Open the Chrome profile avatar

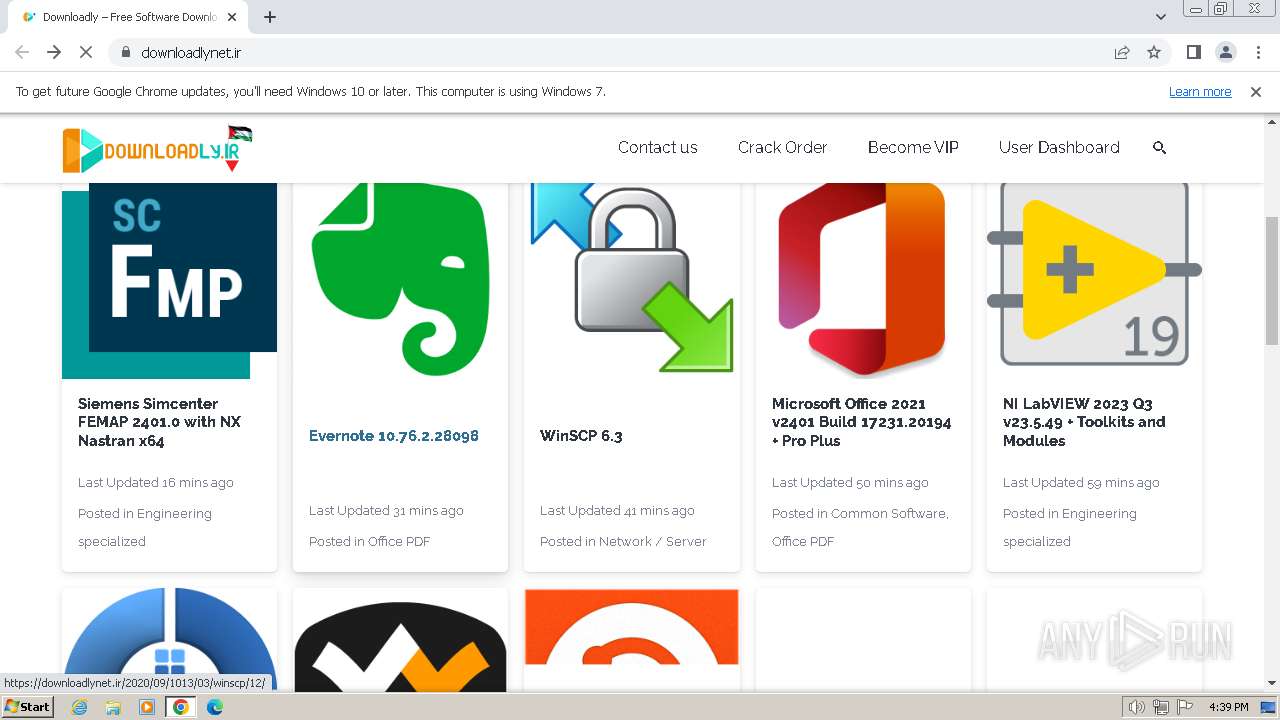tap(1225, 52)
